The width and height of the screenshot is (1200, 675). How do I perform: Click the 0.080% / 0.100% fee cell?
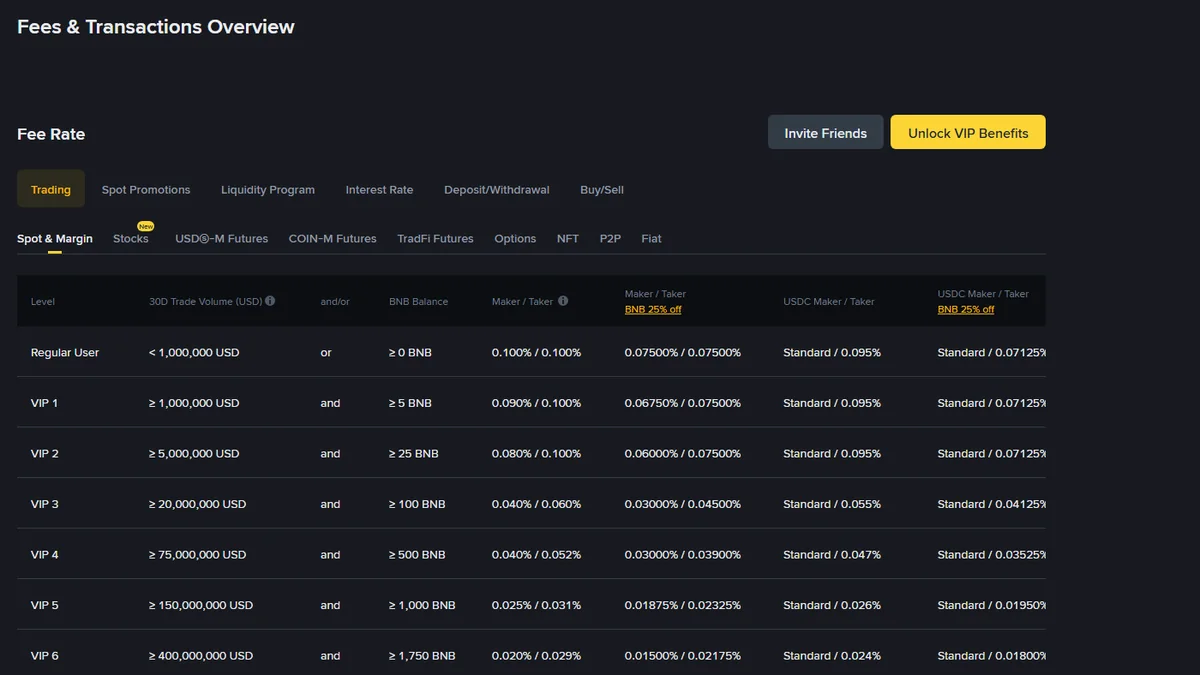pos(536,453)
